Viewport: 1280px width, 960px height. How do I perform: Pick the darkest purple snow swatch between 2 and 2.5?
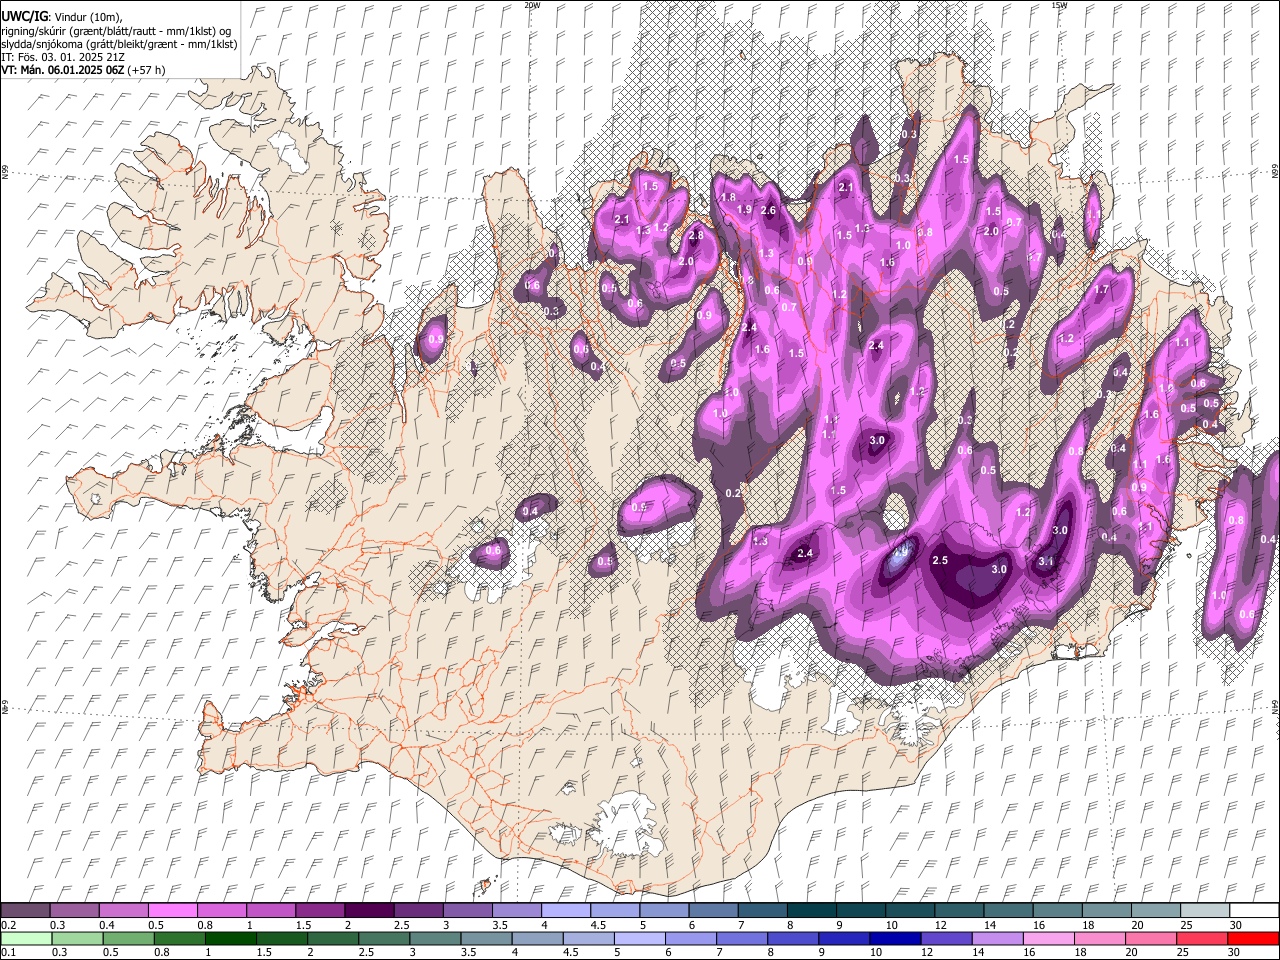[x=368, y=910]
